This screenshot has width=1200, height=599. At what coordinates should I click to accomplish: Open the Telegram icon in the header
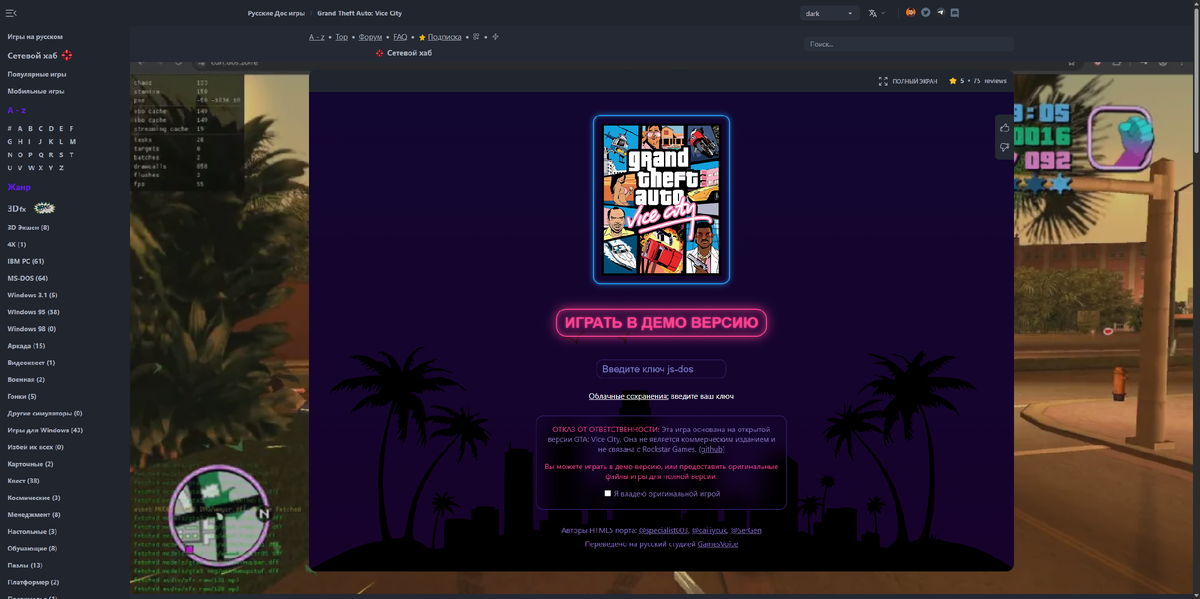point(940,13)
